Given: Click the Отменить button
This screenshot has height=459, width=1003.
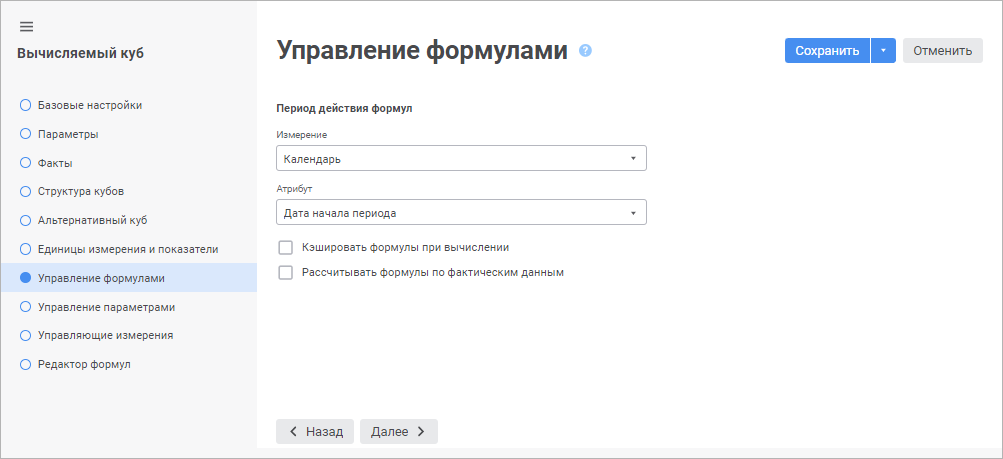Looking at the screenshot, I should (x=942, y=51).
